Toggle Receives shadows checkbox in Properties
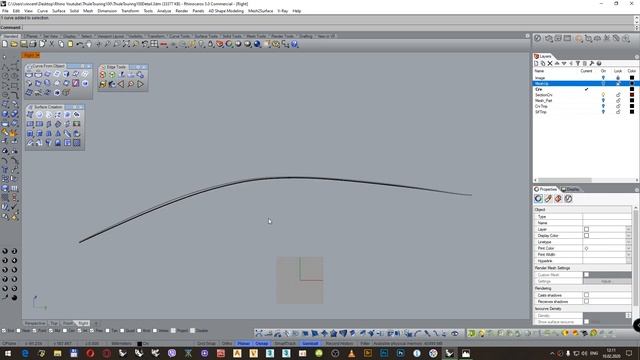The height and width of the screenshot is (360, 640). (x=586, y=301)
